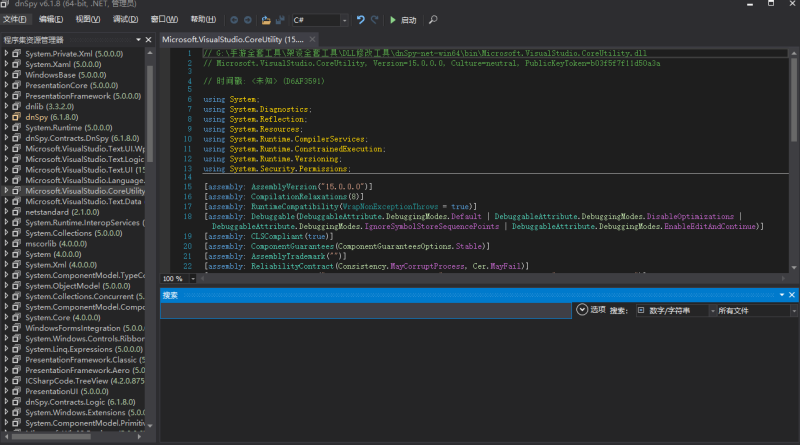Click the CompilationRelaxations attribute in code
This screenshot has height=445, width=800.
click(x=298, y=196)
